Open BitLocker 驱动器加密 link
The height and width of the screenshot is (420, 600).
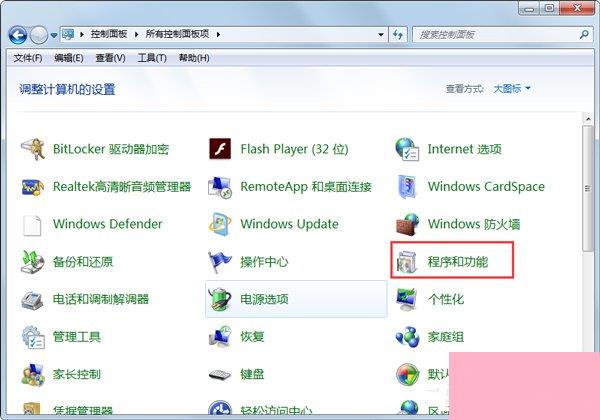[x=111, y=149]
